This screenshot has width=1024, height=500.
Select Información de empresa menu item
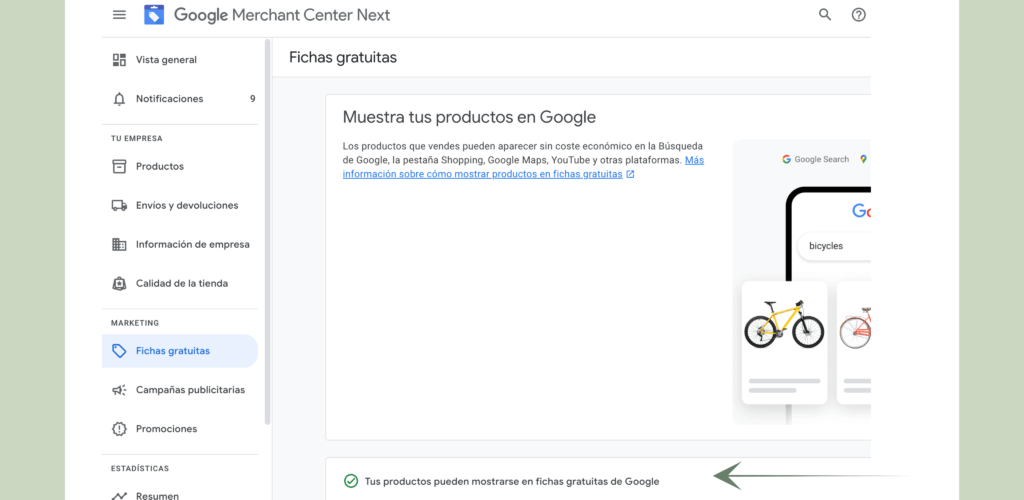pos(180,245)
